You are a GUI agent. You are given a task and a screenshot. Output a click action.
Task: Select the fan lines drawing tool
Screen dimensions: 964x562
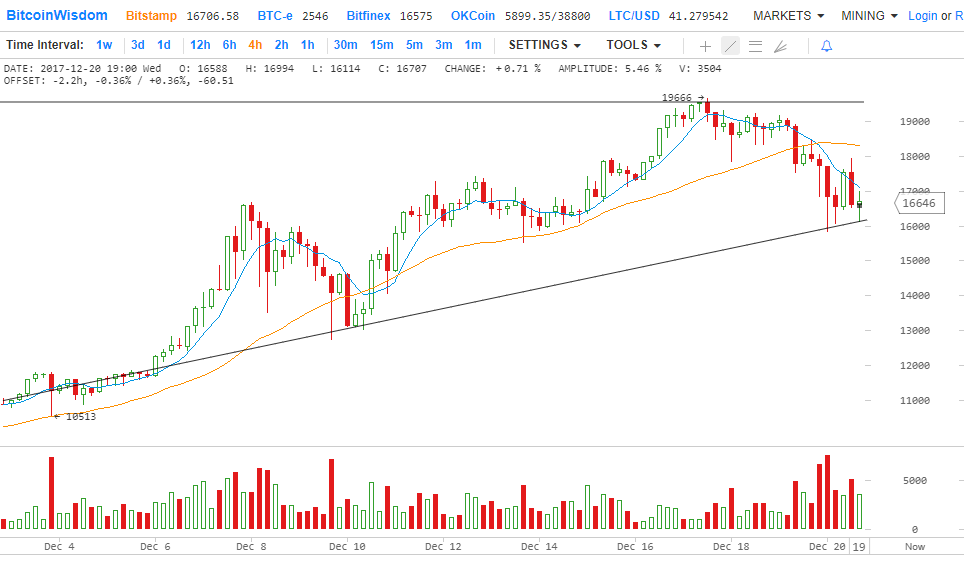pos(780,46)
